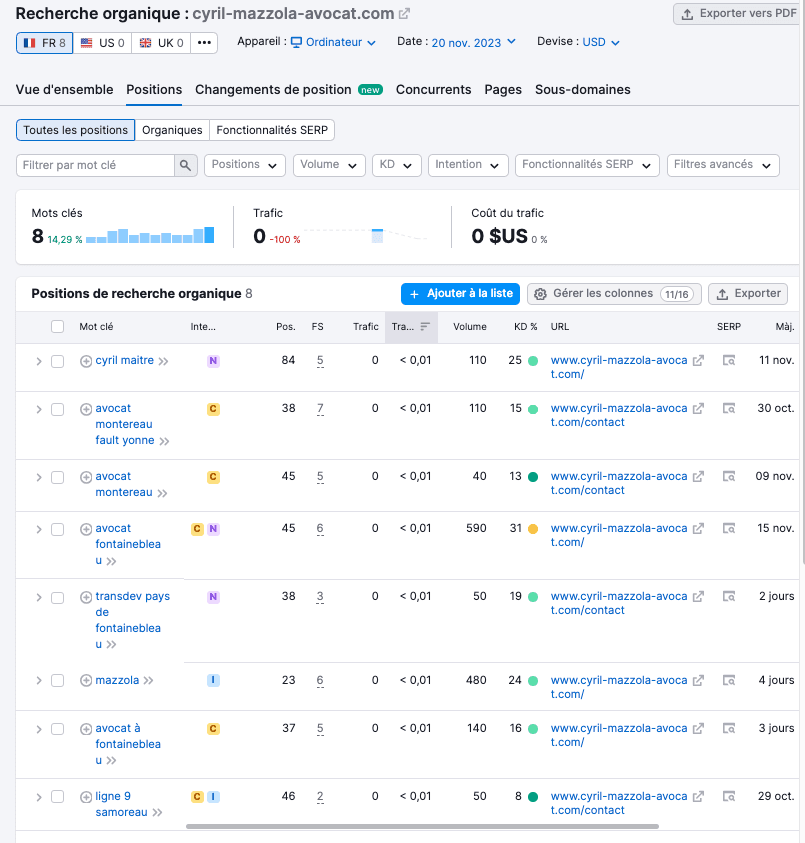The image size is (805, 843).
Task: Click the sort icon in the Tra... column header
Action: pos(425,327)
